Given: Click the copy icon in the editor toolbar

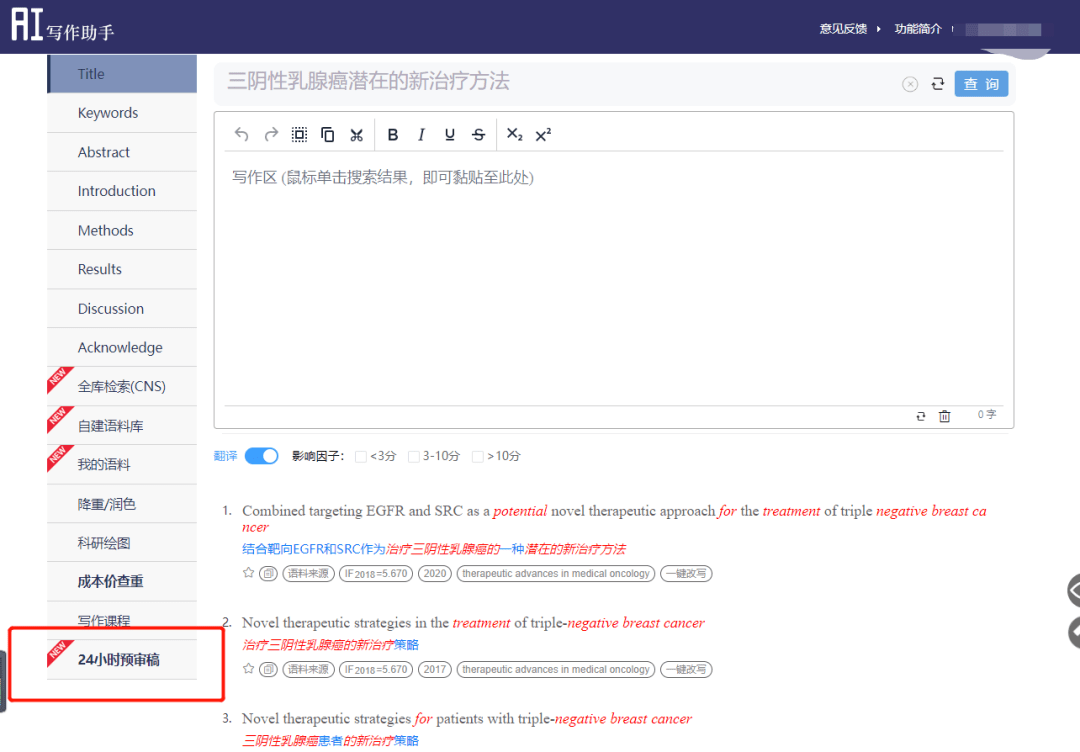Looking at the screenshot, I should (328, 134).
